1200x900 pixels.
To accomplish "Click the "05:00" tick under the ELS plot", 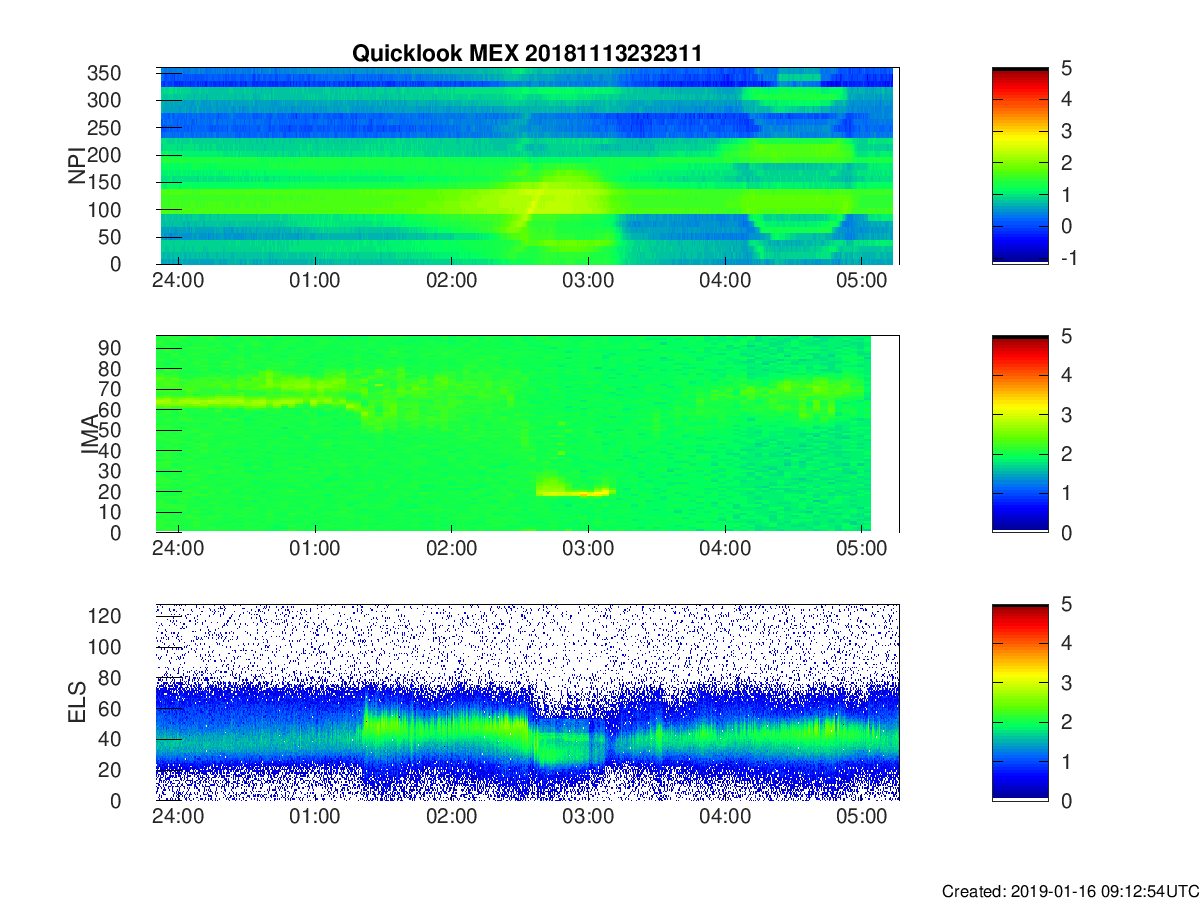I will tap(862, 816).
